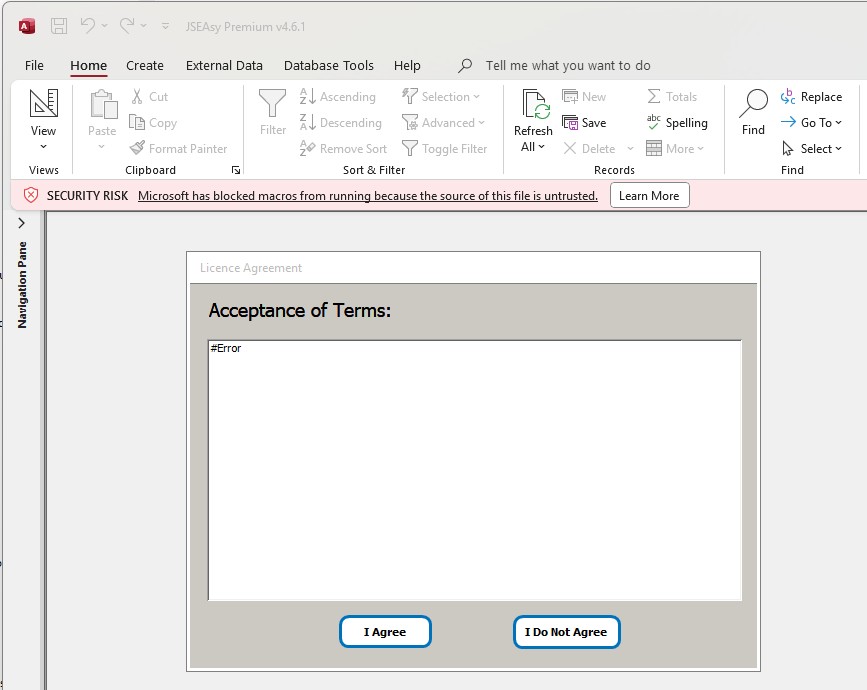867x690 pixels.
Task: Click the security risk shield icon
Action: pyautogui.click(x=31, y=196)
